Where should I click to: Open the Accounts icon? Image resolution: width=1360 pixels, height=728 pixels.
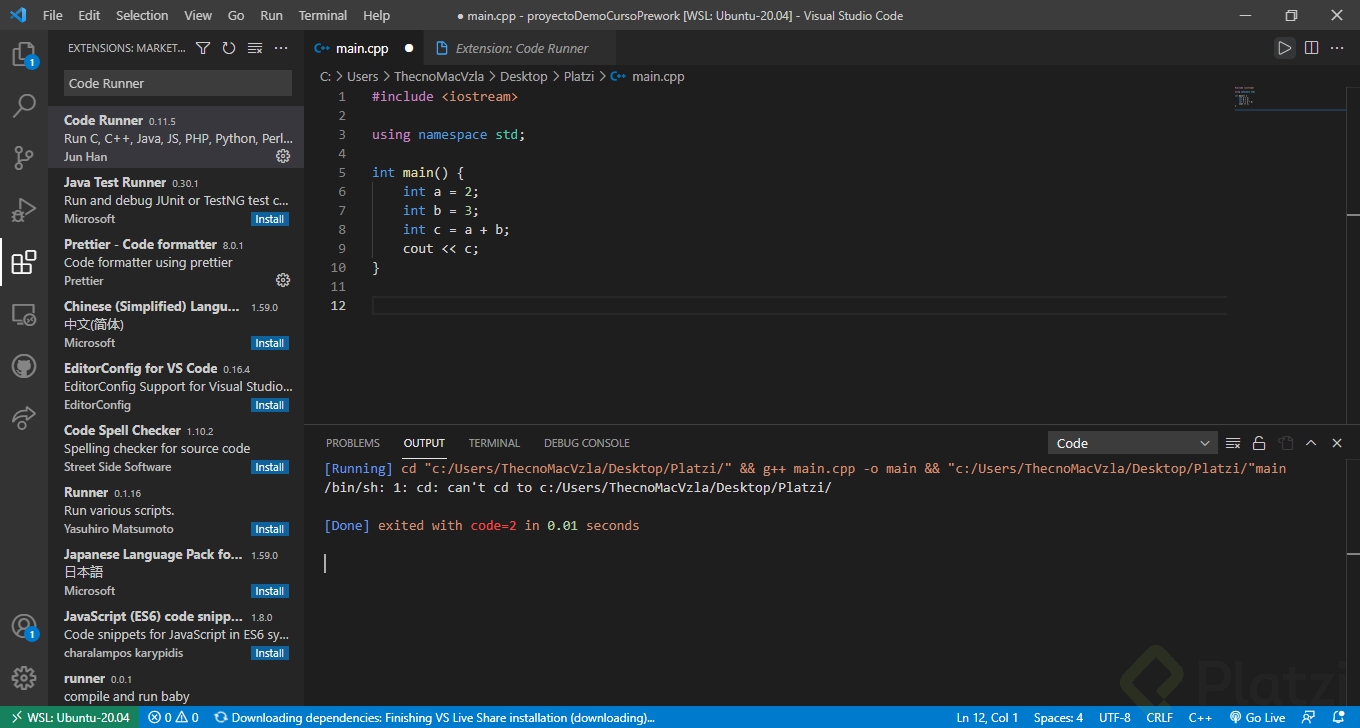(x=24, y=628)
